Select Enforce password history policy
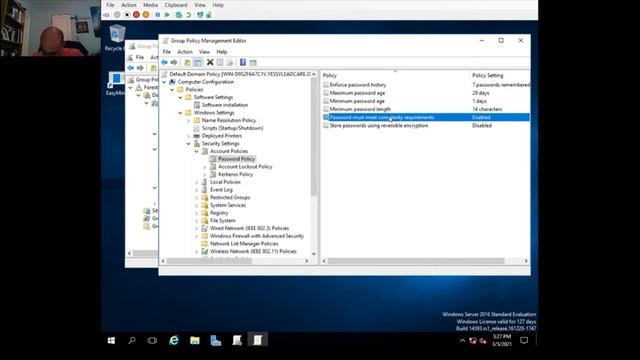Screen dimensions: 640x360 coord(358,85)
